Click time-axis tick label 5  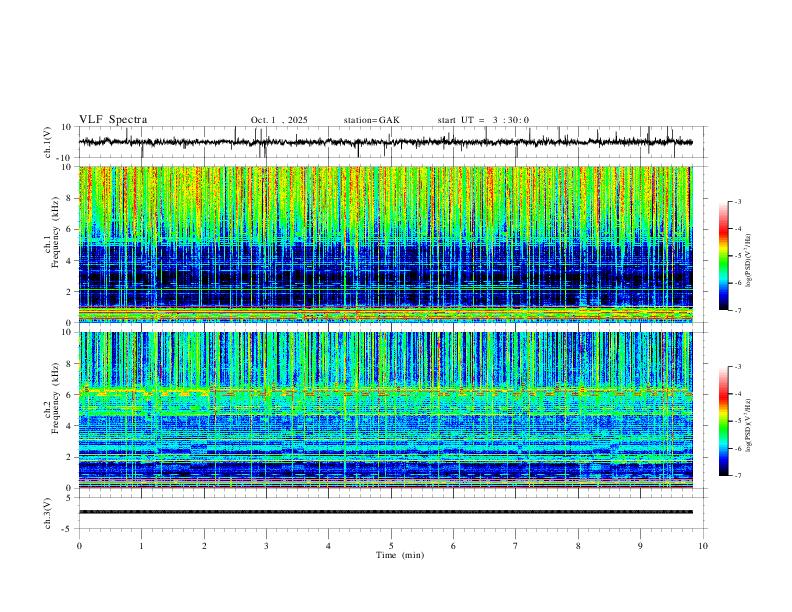pyautogui.click(x=391, y=546)
